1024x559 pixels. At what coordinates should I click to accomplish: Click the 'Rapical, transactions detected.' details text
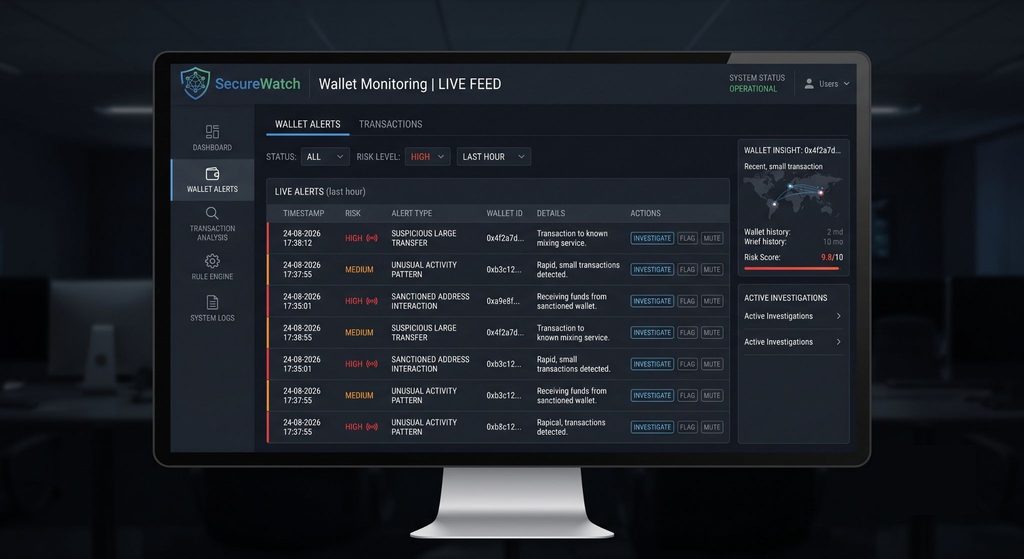pos(571,427)
